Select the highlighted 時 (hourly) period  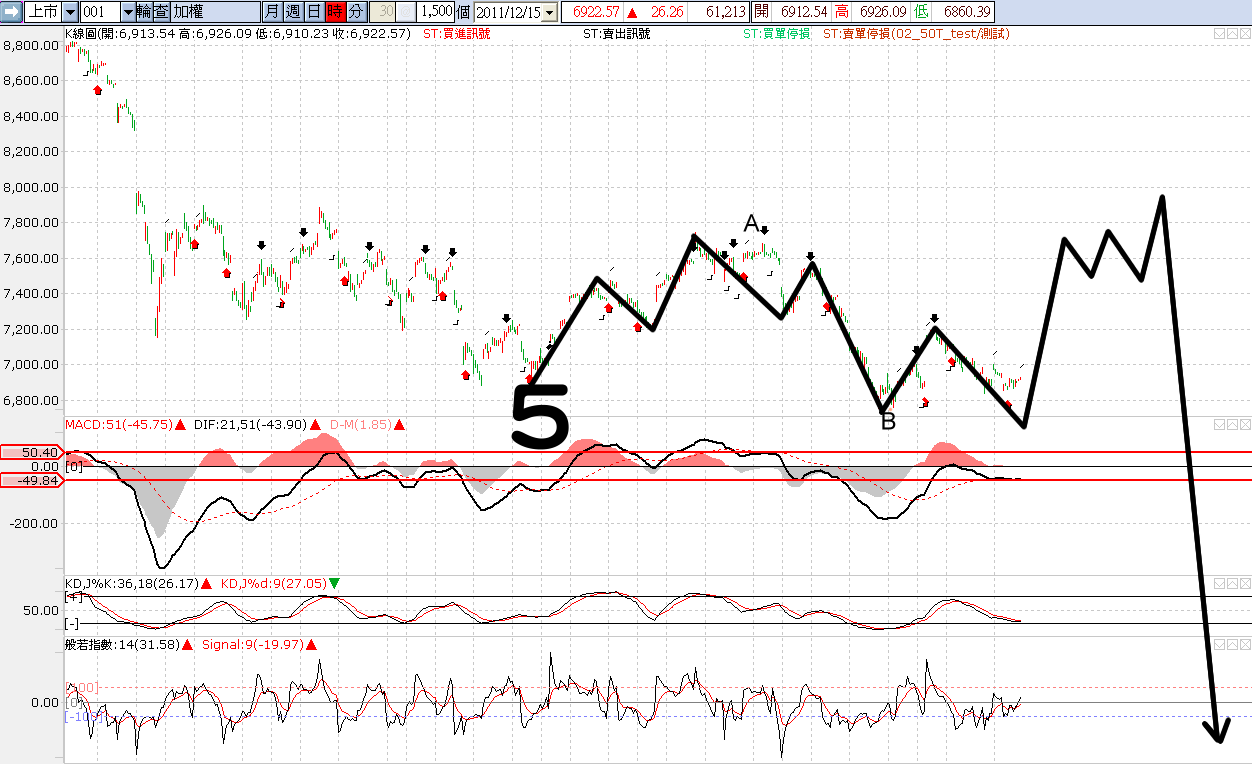point(335,12)
